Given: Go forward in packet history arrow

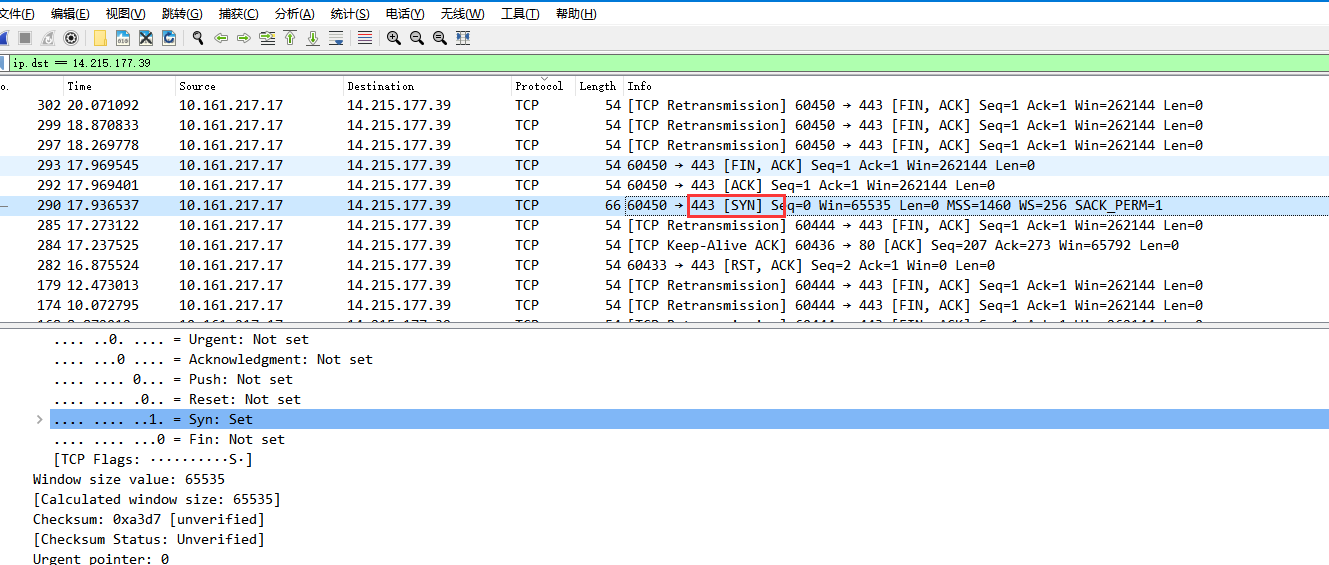Looking at the screenshot, I should (x=244, y=38).
